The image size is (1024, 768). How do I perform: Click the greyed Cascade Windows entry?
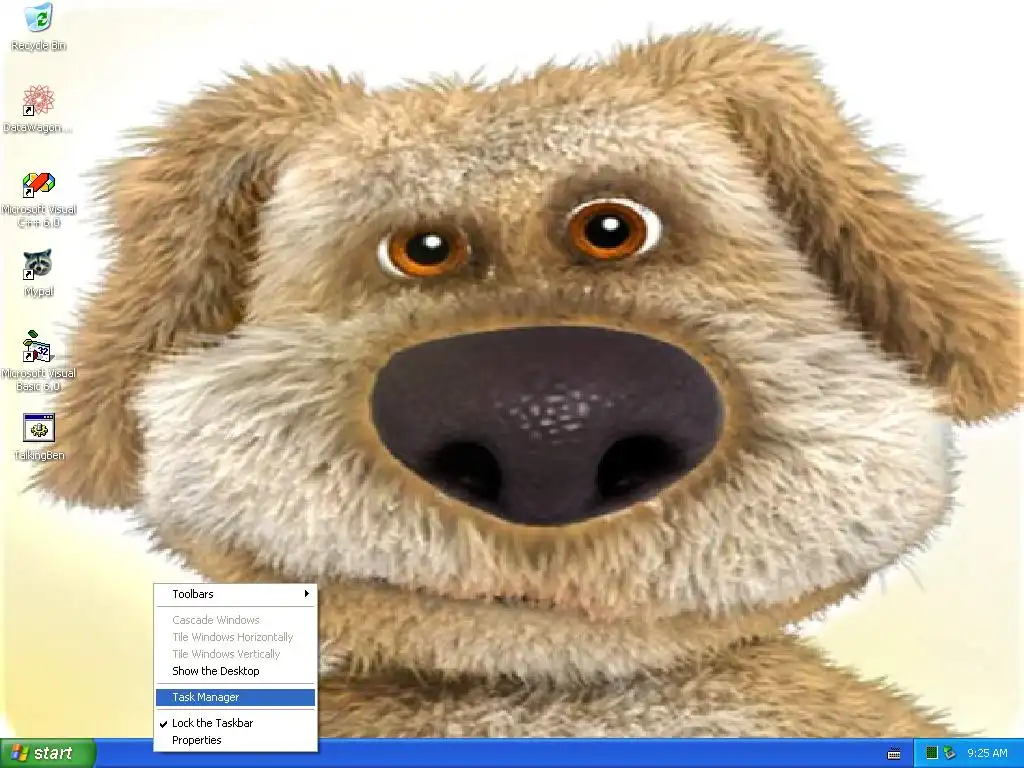click(x=236, y=620)
